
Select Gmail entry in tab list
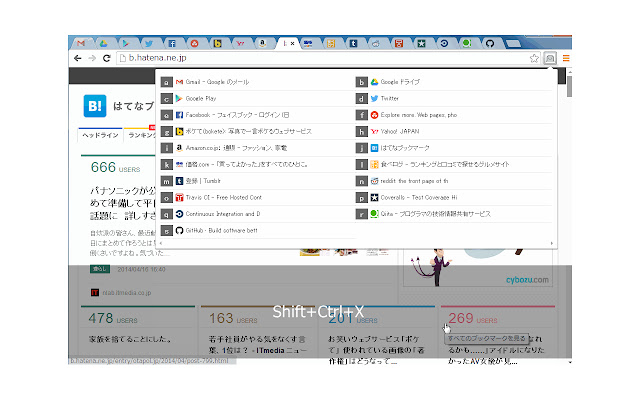coord(258,82)
